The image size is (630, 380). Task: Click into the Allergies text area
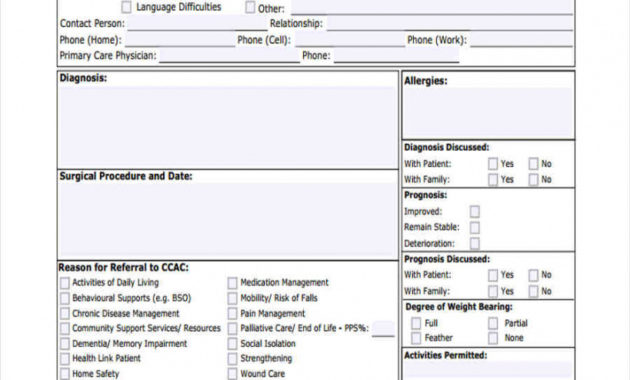(x=488, y=112)
